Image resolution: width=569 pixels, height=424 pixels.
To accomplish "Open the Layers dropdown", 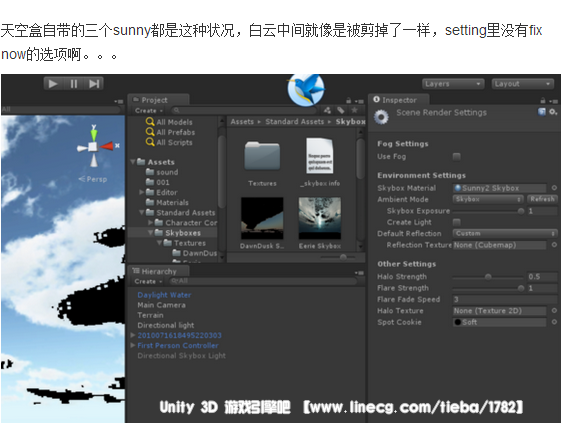I will (x=453, y=84).
